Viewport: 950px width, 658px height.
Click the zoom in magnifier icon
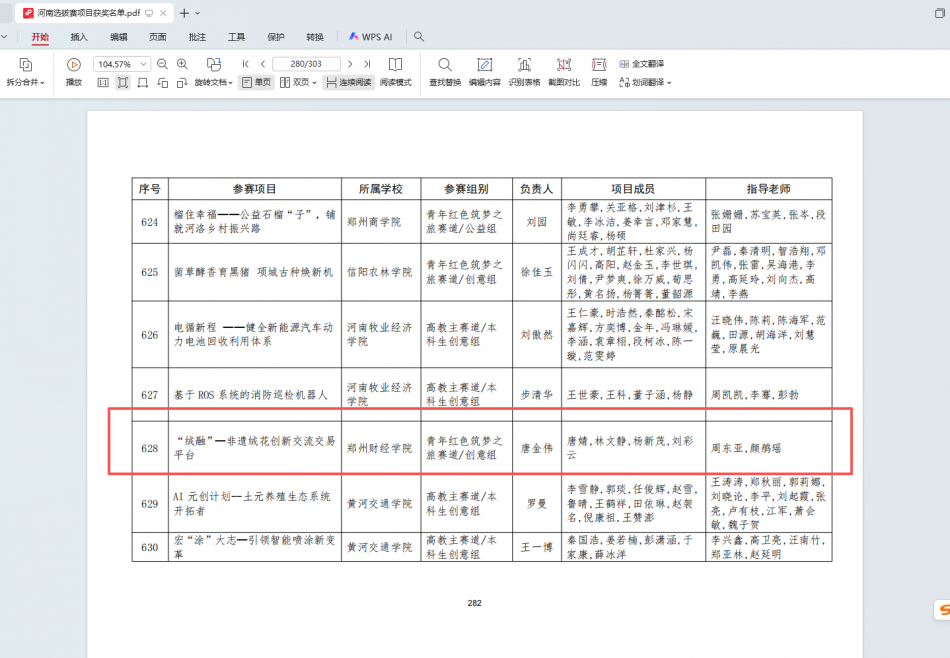182,64
